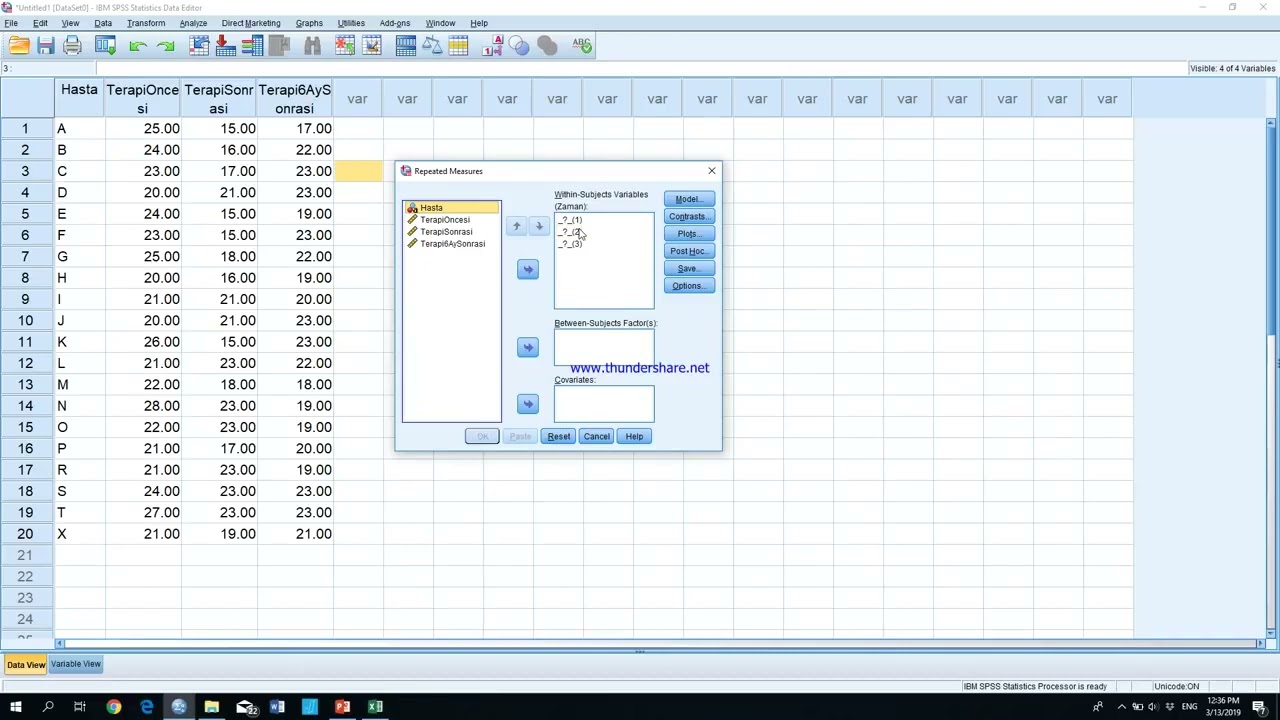Open the Graphs menu
Image resolution: width=1280 pixels, height=720 pixels.
[309, 23]
